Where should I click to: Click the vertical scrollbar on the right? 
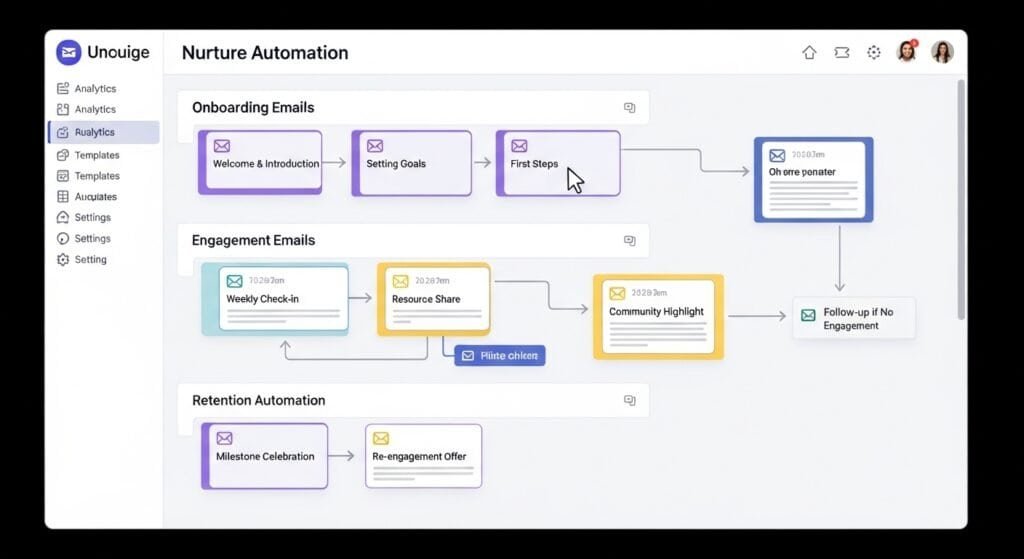[x=961, y=199]
